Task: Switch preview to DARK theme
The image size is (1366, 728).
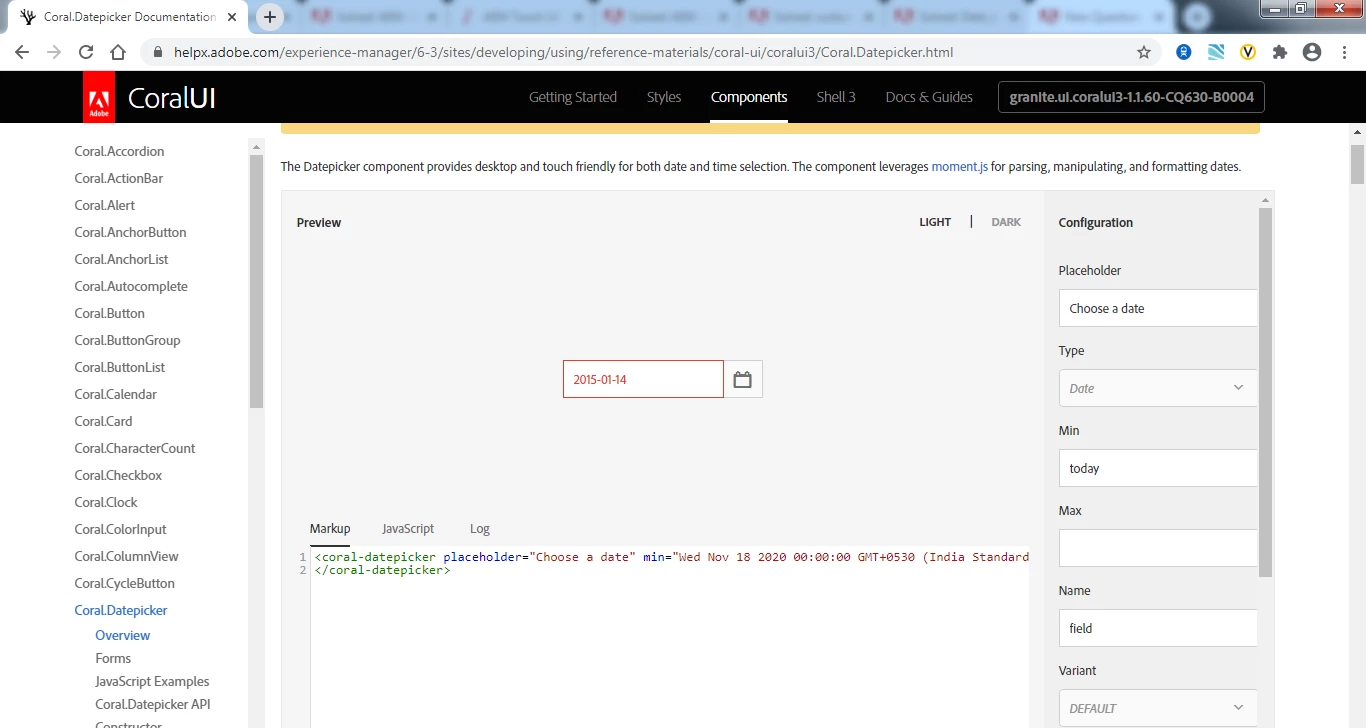Action: click(1006, 222)
